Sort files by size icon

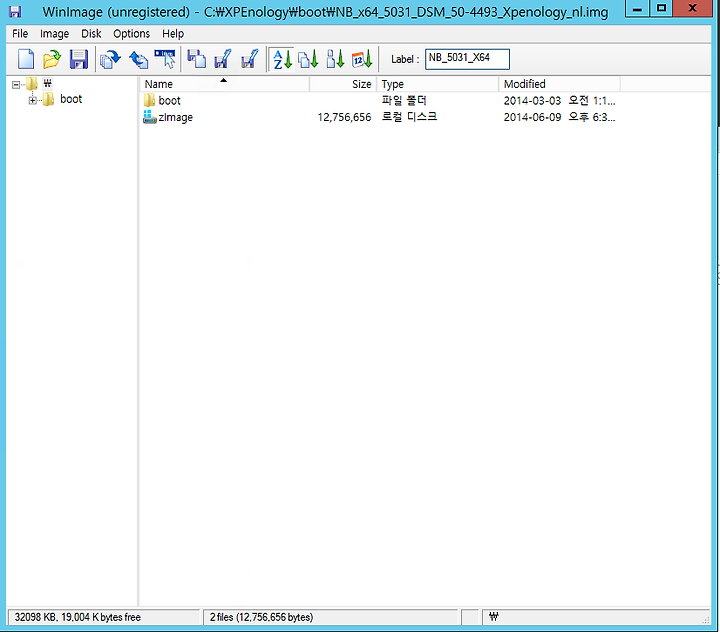click(x=335, y=59)
